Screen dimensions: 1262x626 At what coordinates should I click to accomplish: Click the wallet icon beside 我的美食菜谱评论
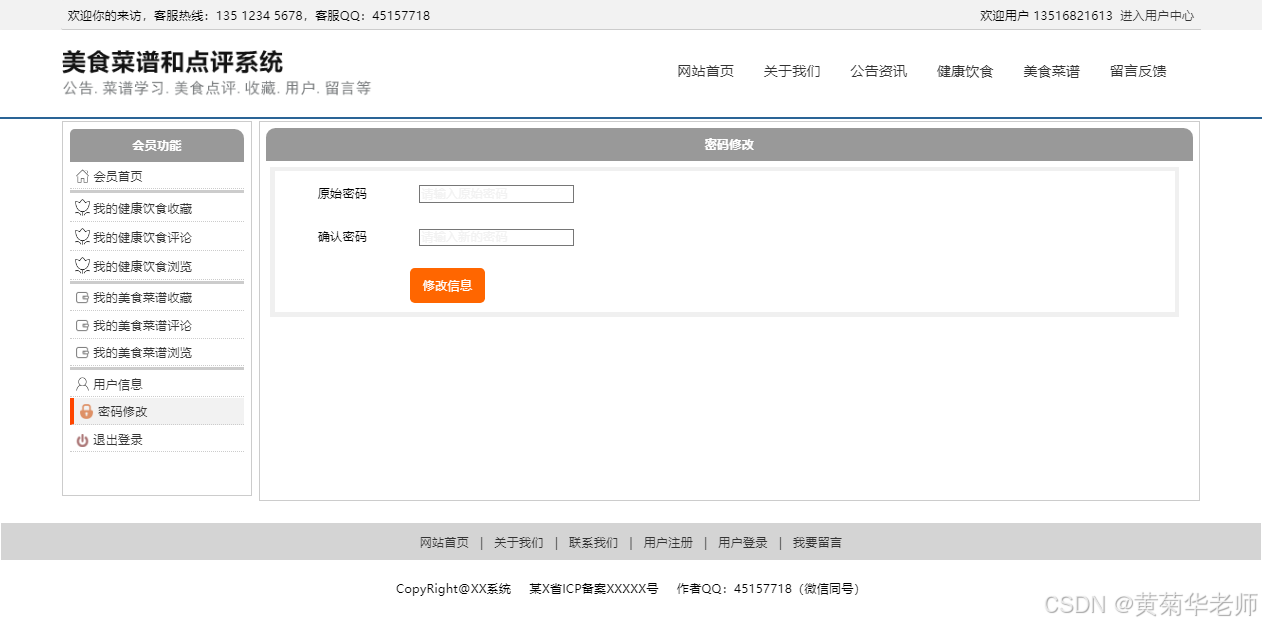82,325
